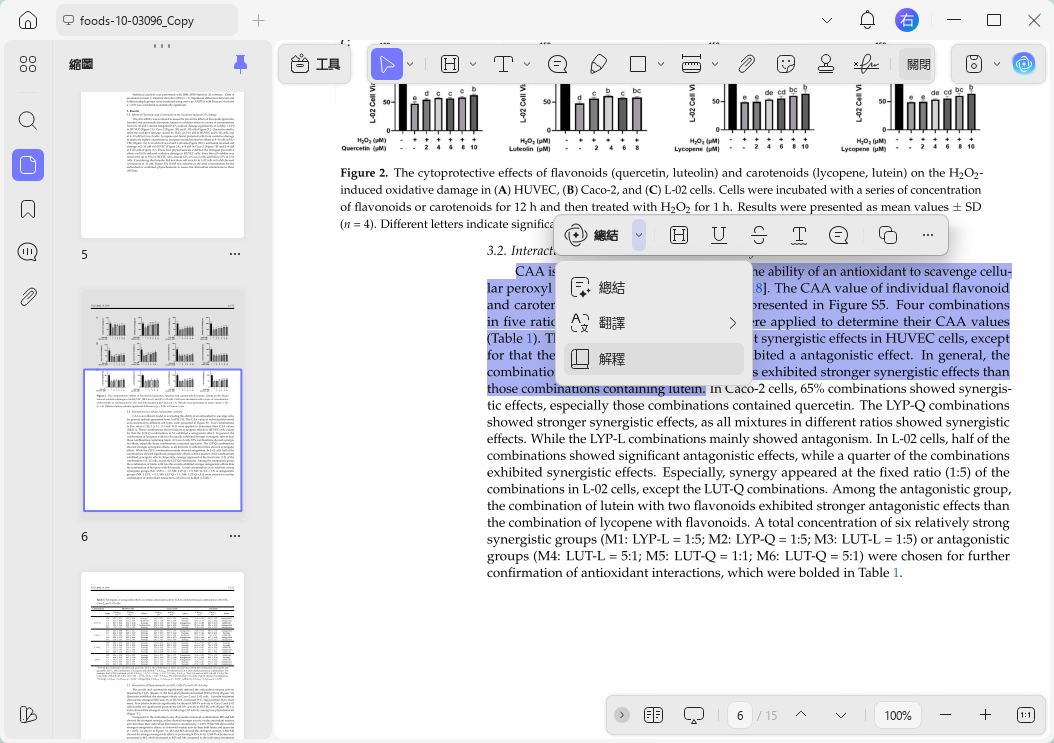Open the AI assistant icon at top right

click(1024, 64)
